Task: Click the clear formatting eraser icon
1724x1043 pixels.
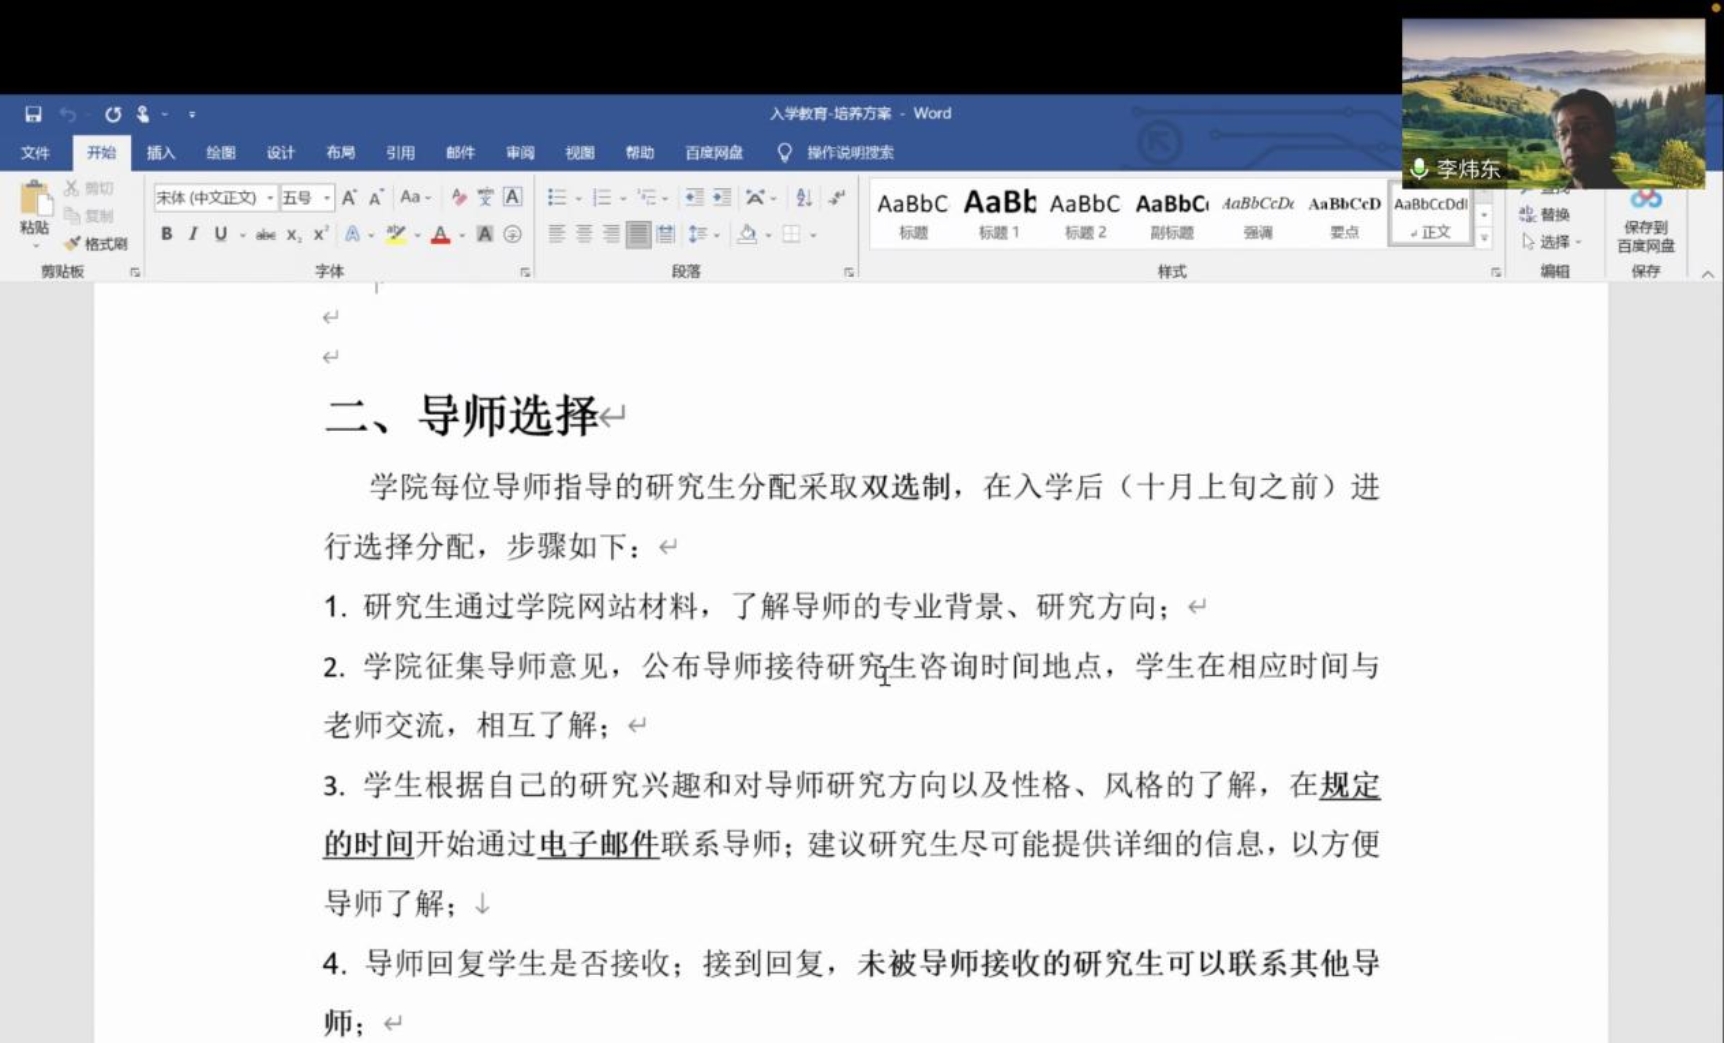Action: click(x=459, y=197)
